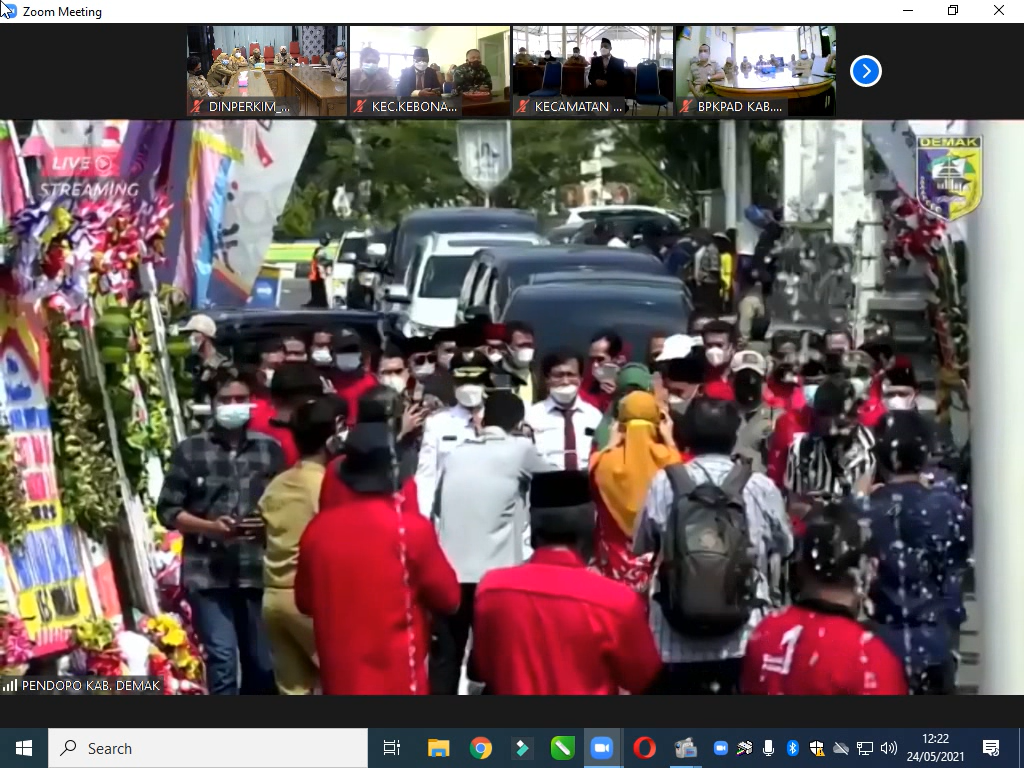
Task: Launch File Explorer from the taskbar
Action: point(438,748)
